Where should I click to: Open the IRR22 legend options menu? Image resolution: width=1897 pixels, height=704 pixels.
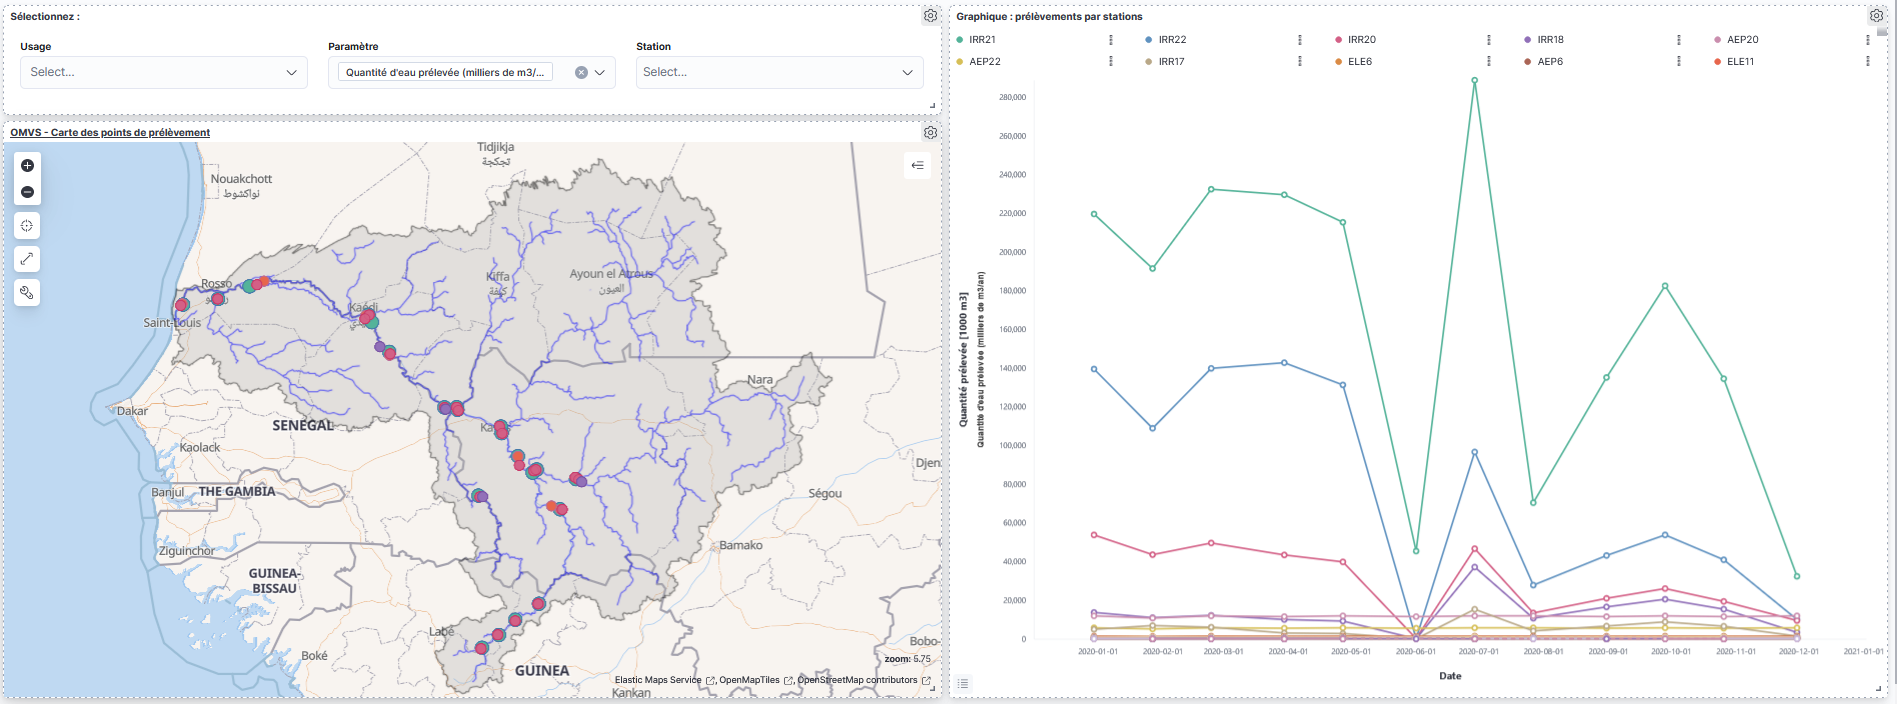pyautogui.click(x=1299, y=40)
